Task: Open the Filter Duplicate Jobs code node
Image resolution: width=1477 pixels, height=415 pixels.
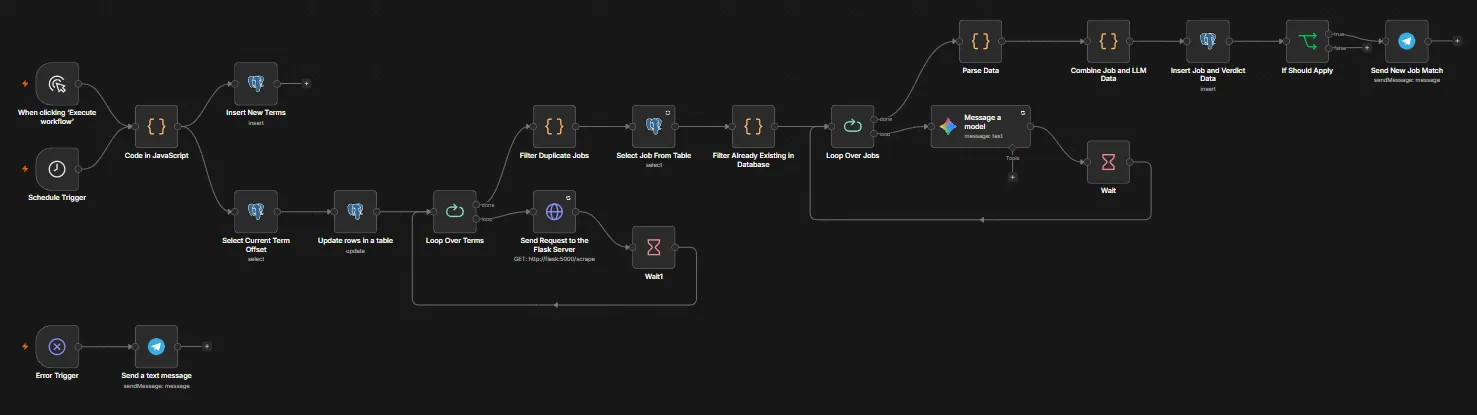Action: click(x=555, y=126)
